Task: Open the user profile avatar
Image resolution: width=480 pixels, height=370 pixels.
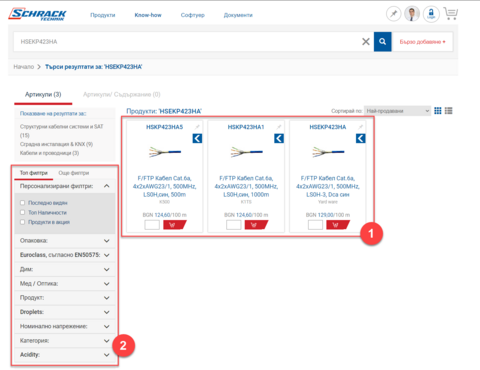Action: (412, 14)
